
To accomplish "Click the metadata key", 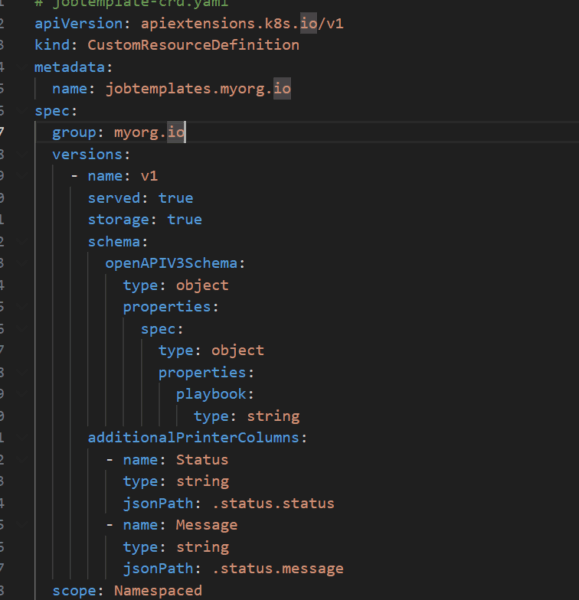I will [x=70, y=67].
